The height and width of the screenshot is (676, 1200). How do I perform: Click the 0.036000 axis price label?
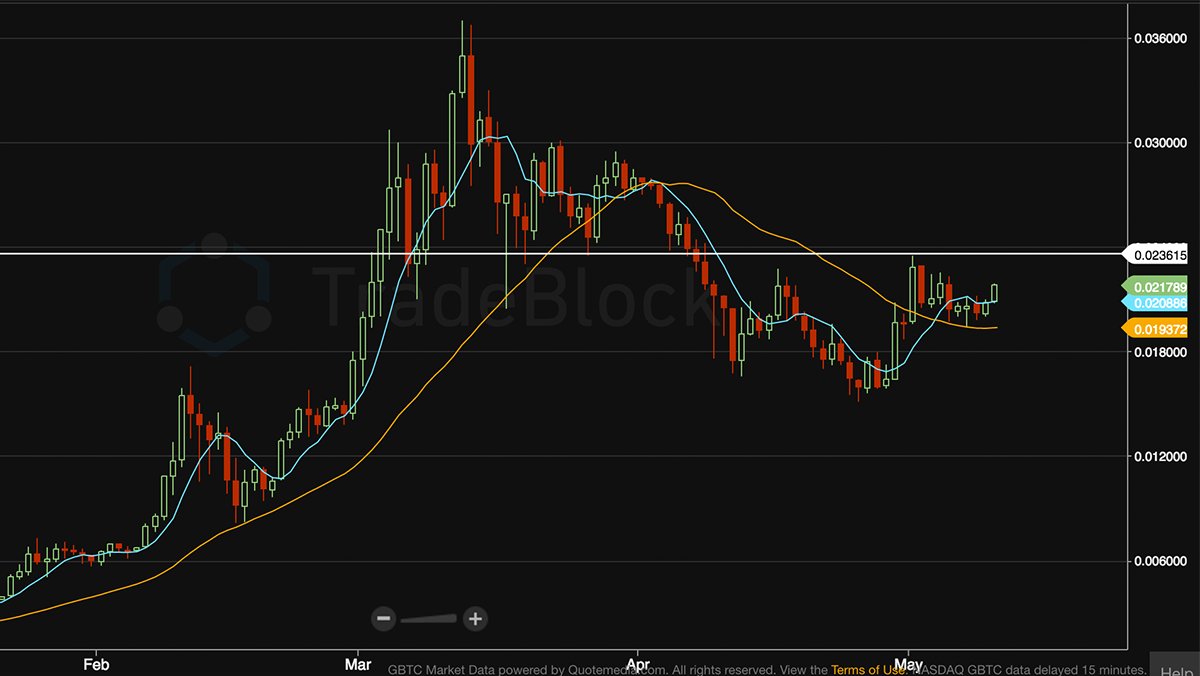pyautogui.click(x=1160, y=39)
